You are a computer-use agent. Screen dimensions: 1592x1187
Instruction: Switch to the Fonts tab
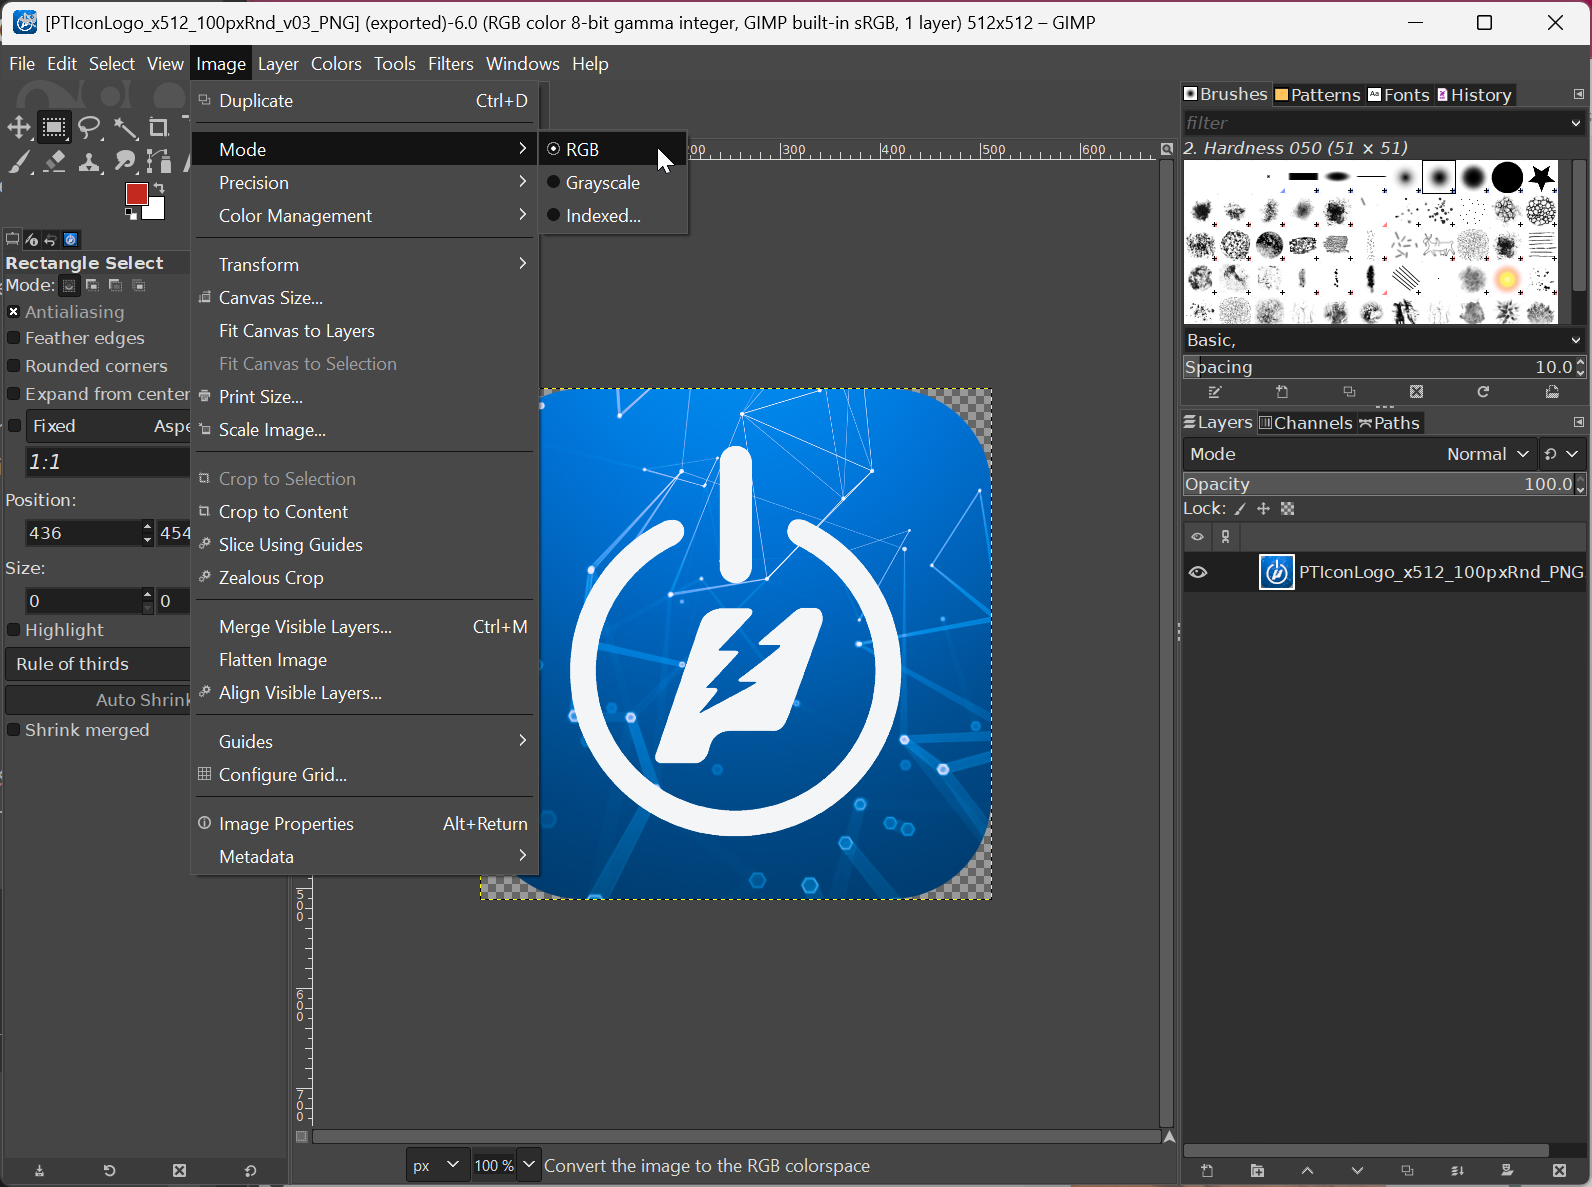pyautogui.click(x=1398, y=95)
